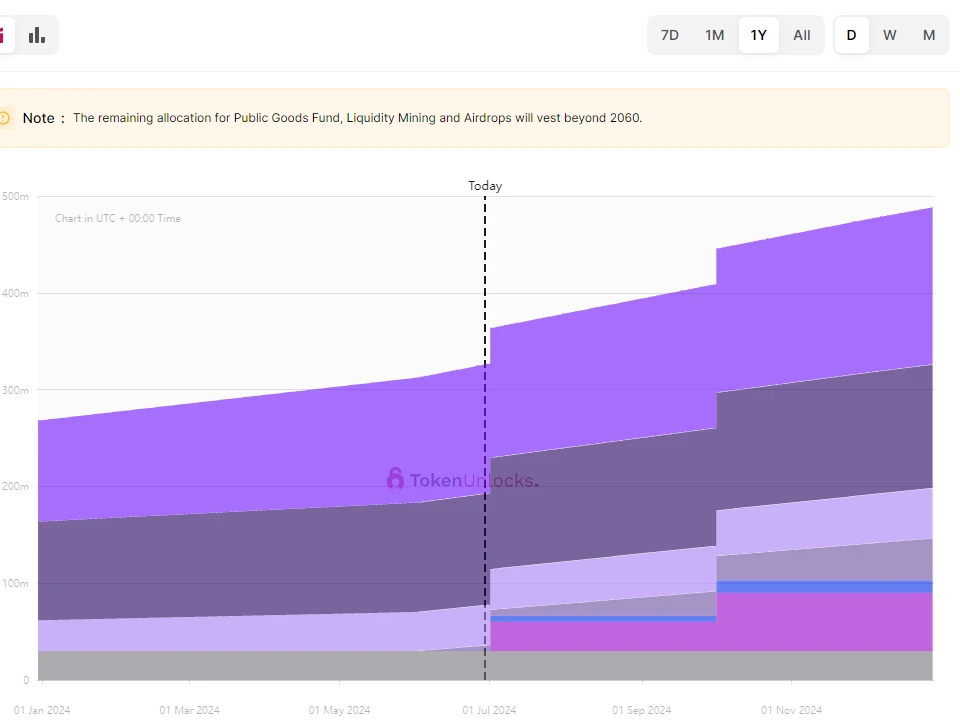Click the magenta chart area
The image size is (960, 722).
pos(820,622)
